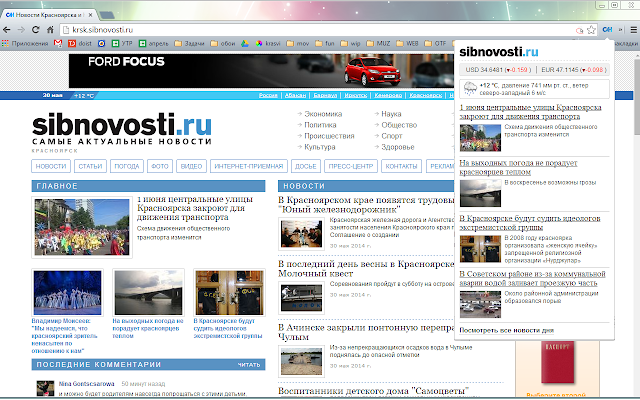
Task: Click the browser back arrow
Action: 7,30
